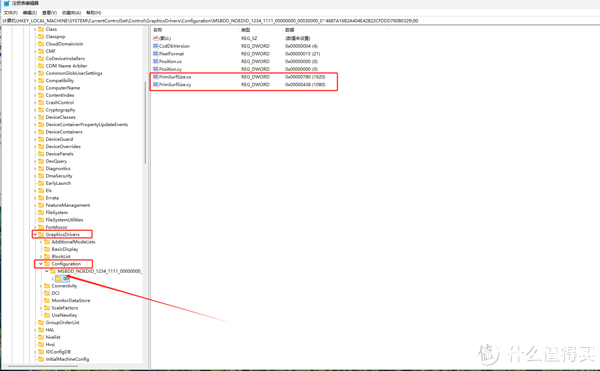Expand the ScaleFactors key
Image resolution: width=600 pixels, height=371 pixels.
(x=41, y=308)
